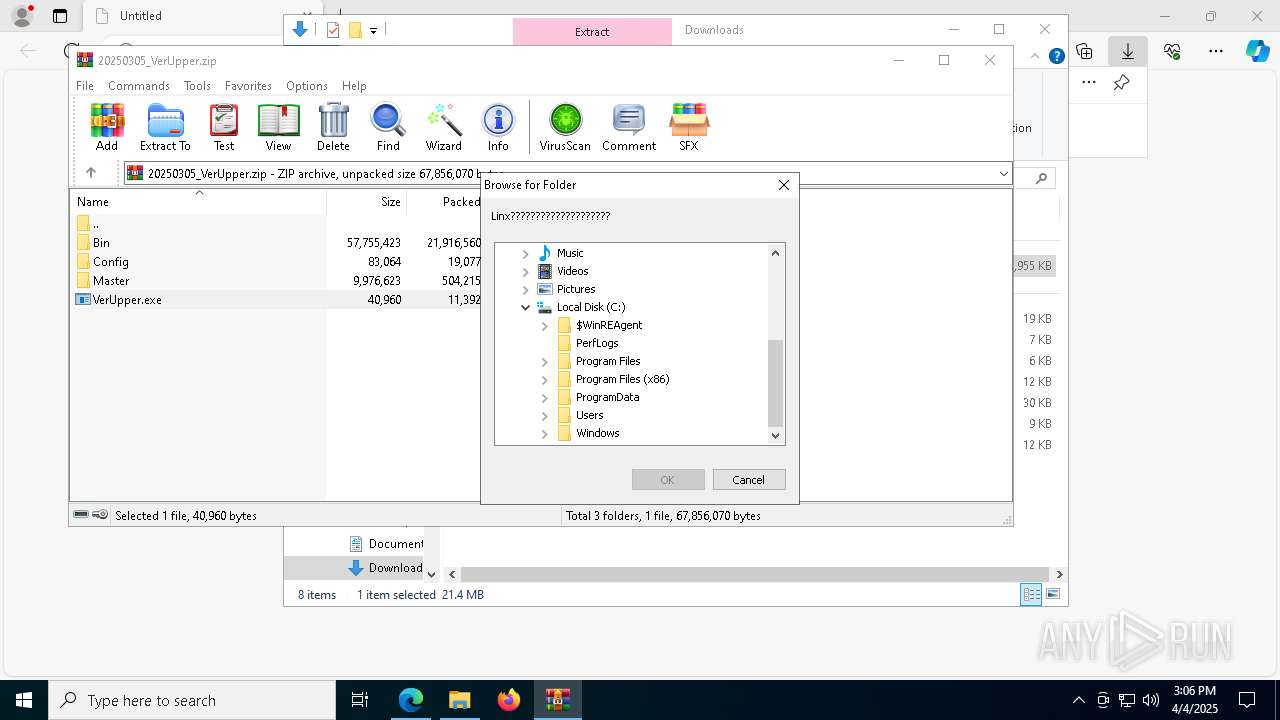Expand the Videos folder node
This screenshot has width=1280, height=720.
click(x=526, y=271)
